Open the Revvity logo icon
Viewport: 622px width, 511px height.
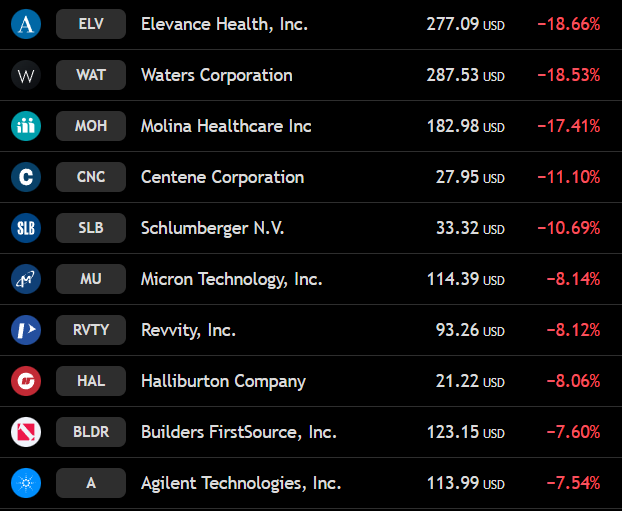26,330
